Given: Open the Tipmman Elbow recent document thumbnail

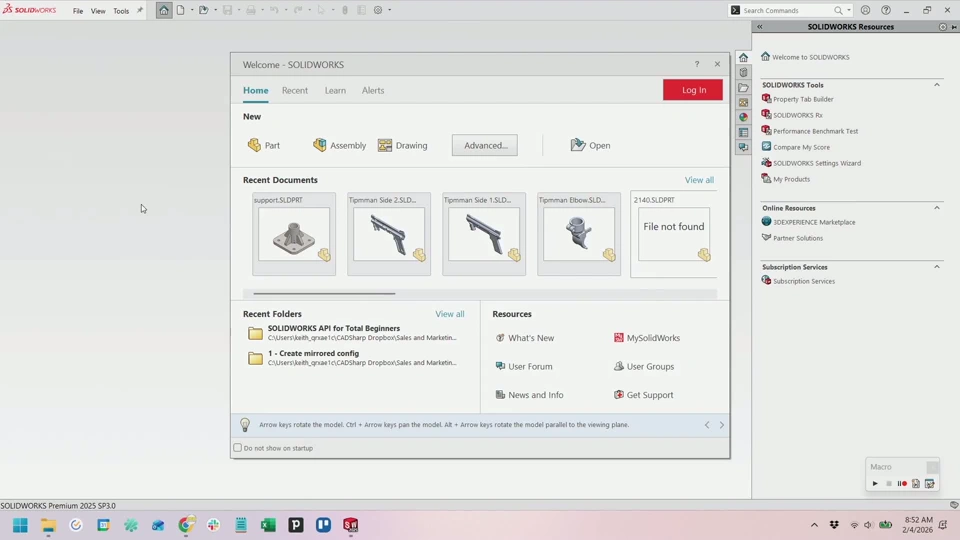Looking at the screenshot, I should coord(579,234).
